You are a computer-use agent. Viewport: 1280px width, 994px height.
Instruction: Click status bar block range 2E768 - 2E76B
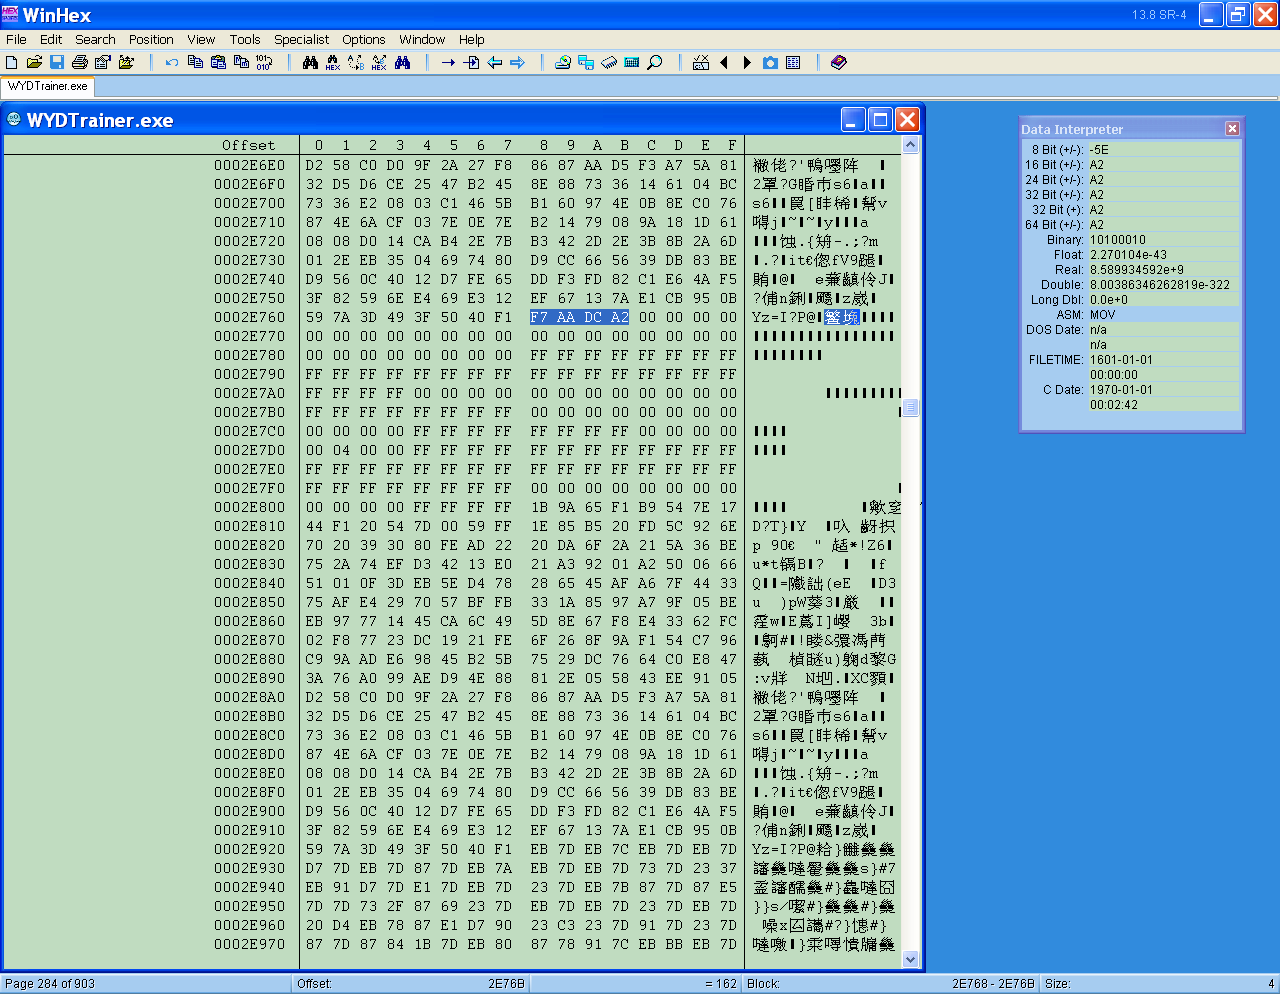(x=993, y=984)
